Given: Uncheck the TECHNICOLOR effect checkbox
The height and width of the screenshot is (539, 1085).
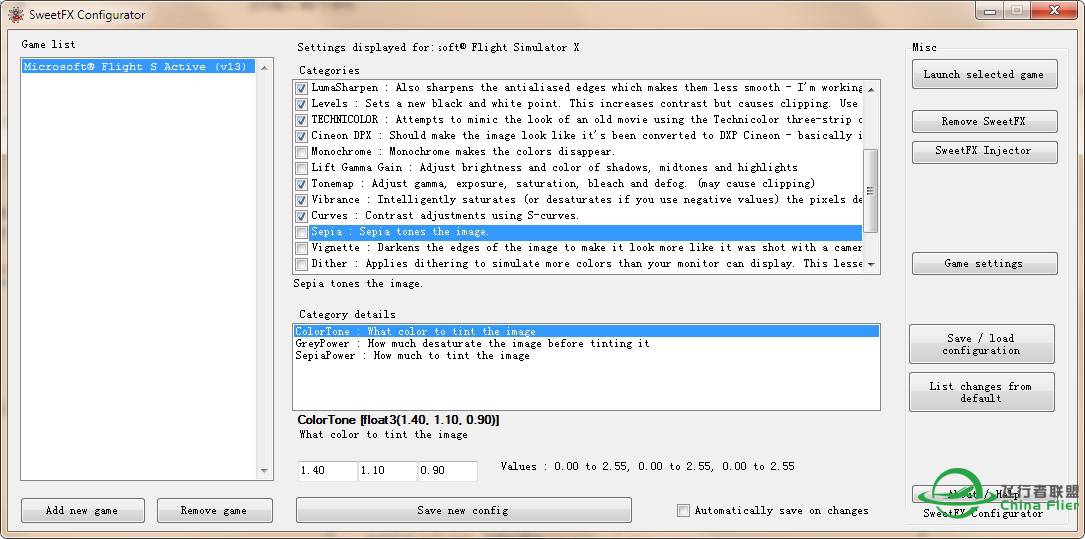Looking at the screenshot, I should click(x=302, y=120).
